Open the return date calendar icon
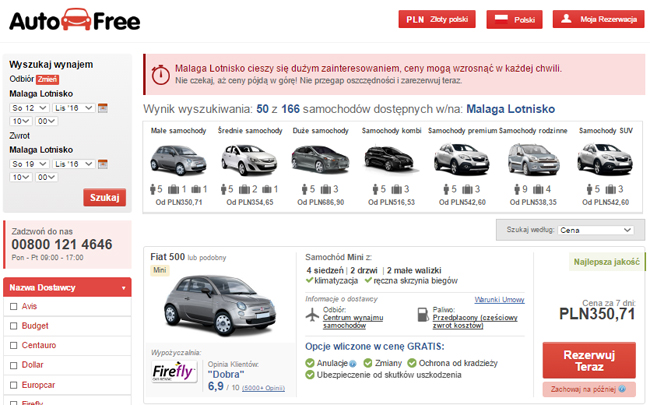This screenshot has width=650, height=405. click(102, 163)
